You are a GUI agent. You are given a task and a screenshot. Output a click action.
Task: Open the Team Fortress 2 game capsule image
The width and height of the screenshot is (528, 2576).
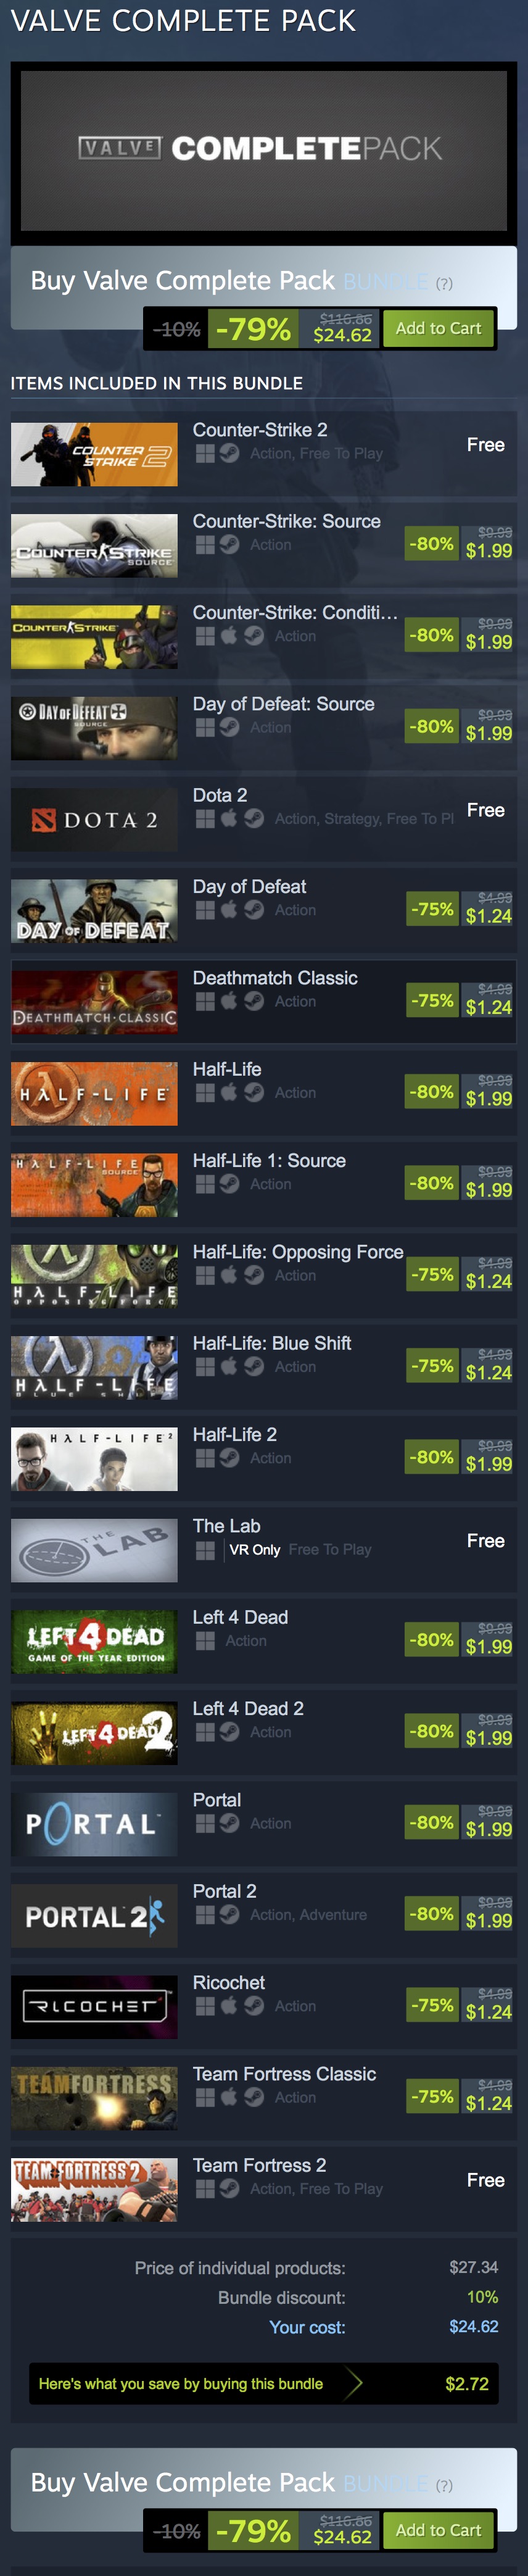click(x=94, y=2189)
